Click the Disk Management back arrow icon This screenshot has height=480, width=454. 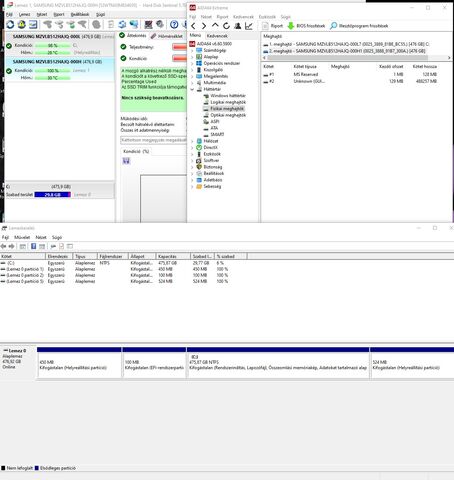[4, 246]
